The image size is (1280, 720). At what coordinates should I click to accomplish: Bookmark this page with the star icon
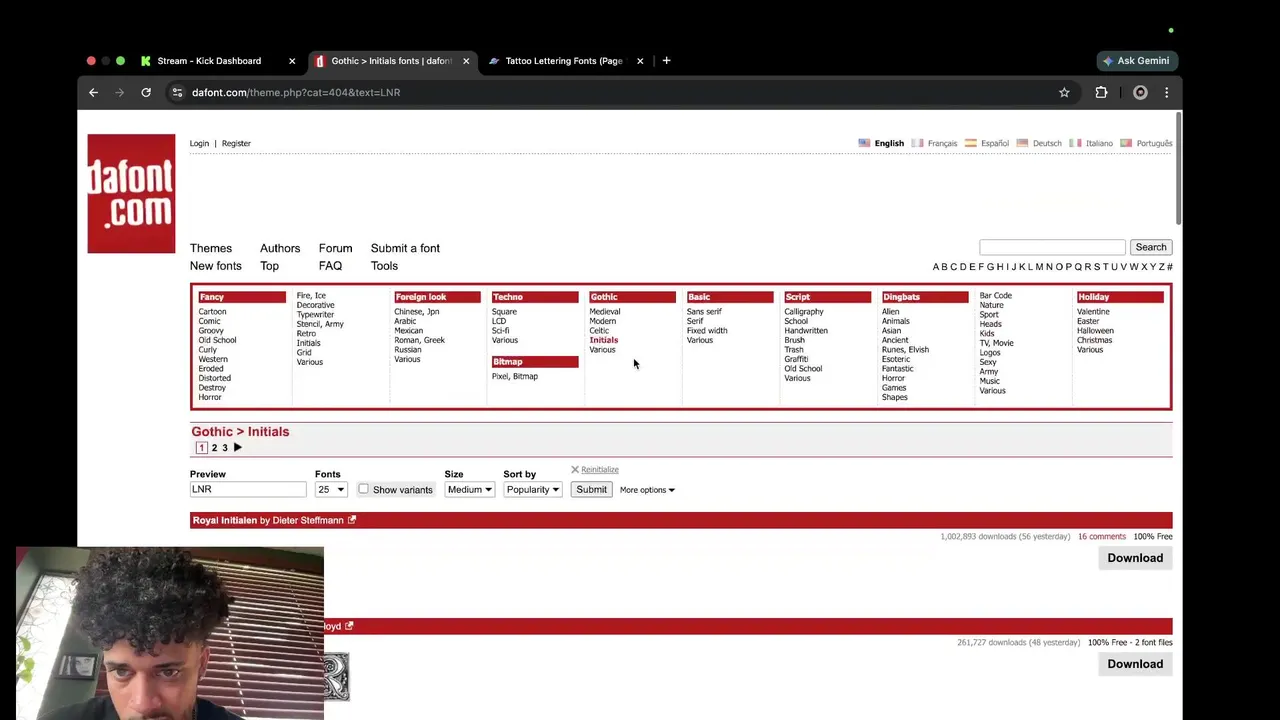point(1064,92)
